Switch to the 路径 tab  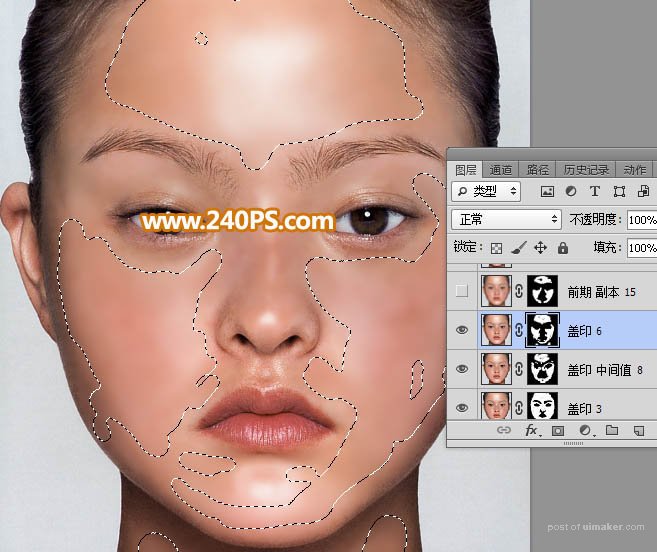click(538, 170)
